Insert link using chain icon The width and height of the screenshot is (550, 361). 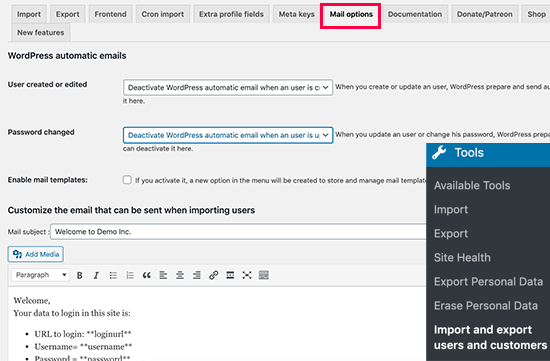(213, 275)
